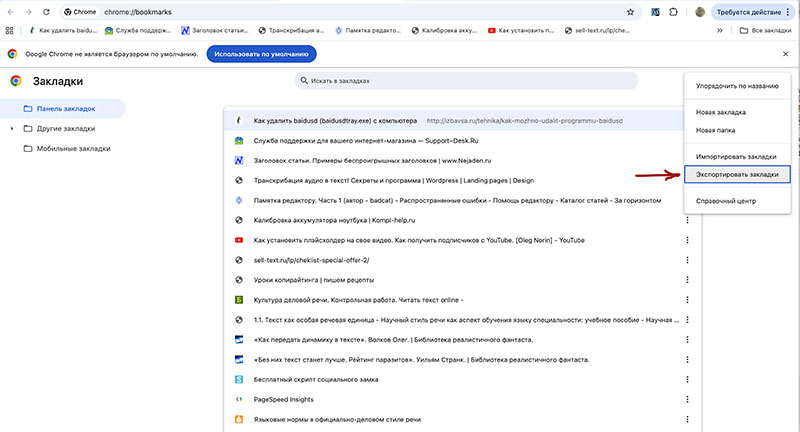Select Мобильные закладки folder

pos(67,148)
